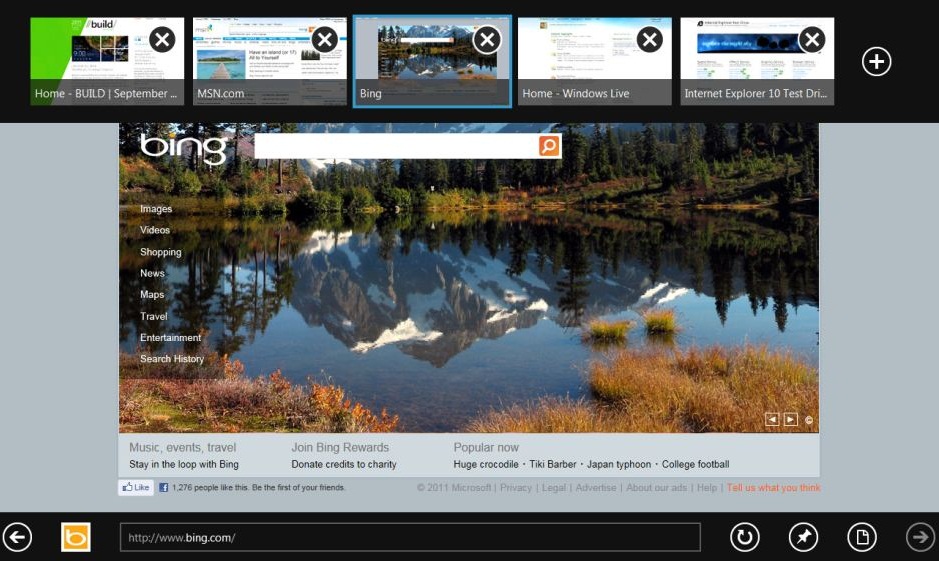The height and width of the screenshot is (561, 939).
Task: Click the orange Bing search magnifier button
Action: pos(549,145)
